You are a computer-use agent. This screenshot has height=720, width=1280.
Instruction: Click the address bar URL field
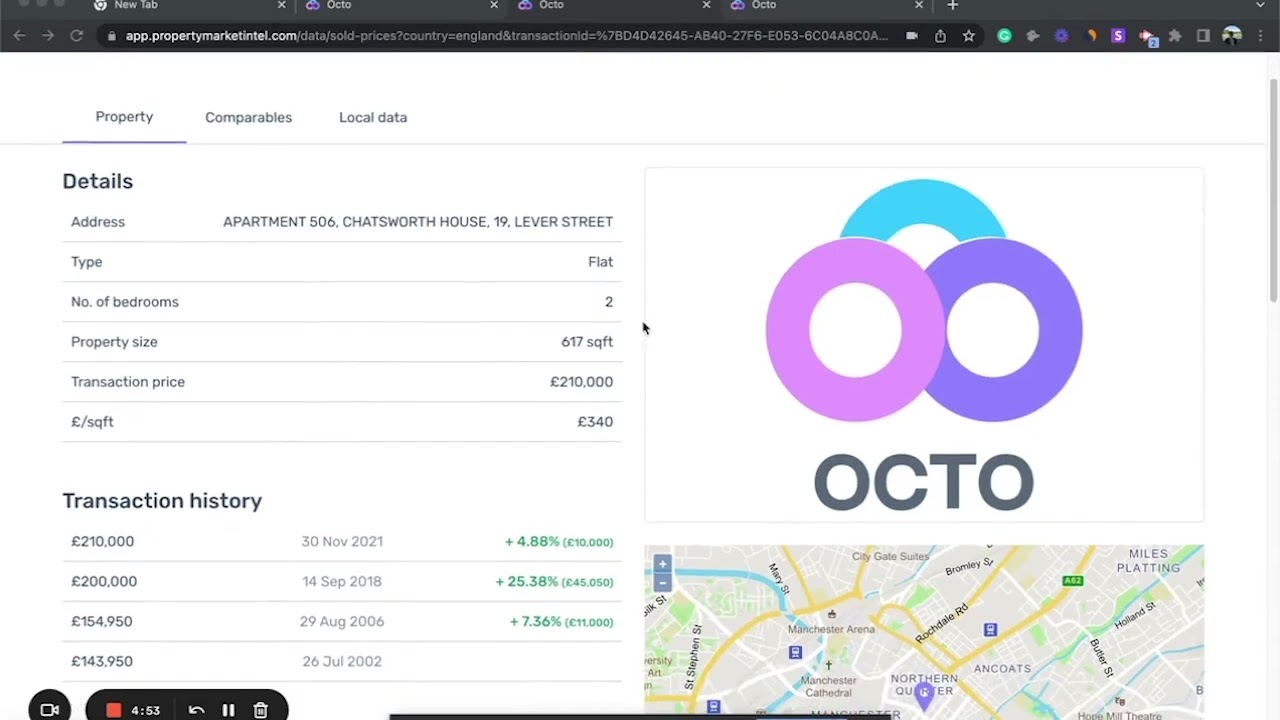point(506,36)
